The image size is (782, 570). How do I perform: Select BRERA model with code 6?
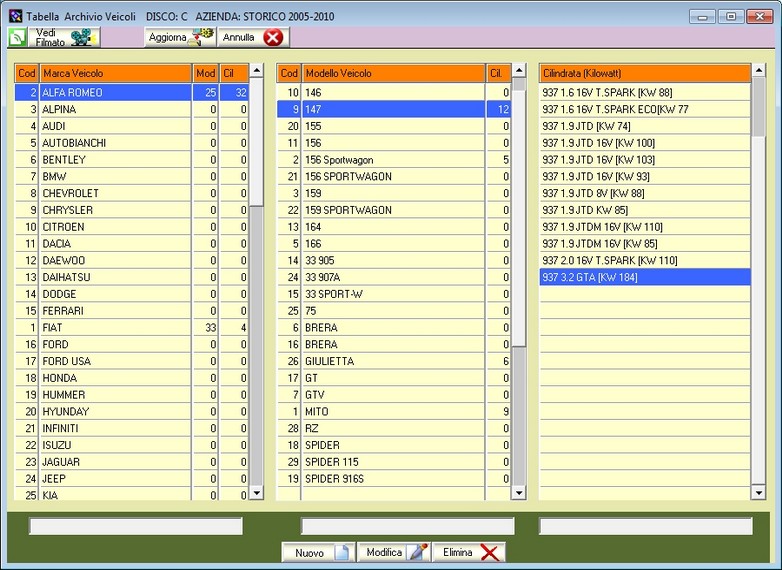(x=394, y=328)
